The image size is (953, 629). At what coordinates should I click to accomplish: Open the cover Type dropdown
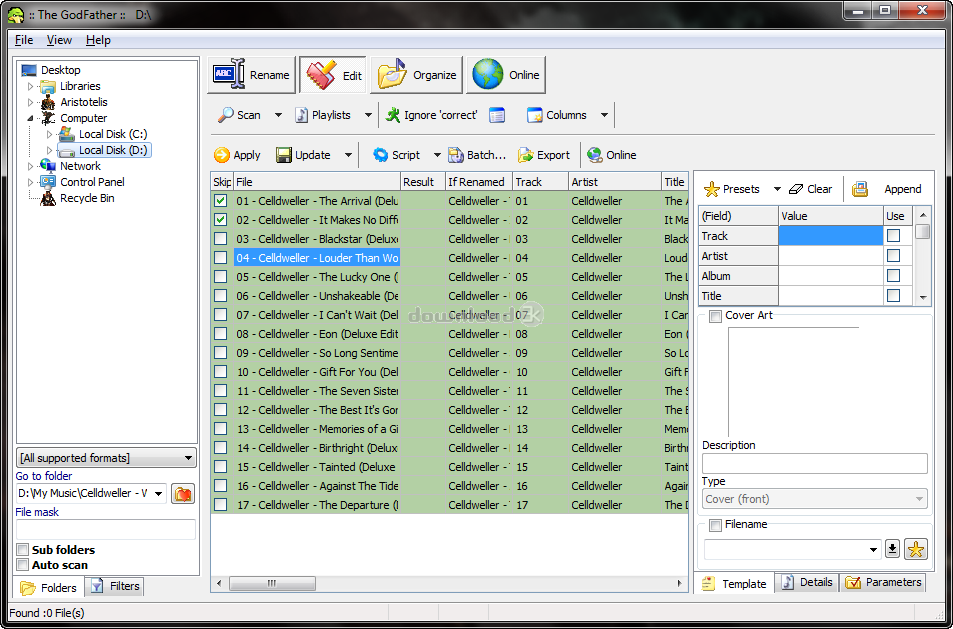(x=814, y=499)
